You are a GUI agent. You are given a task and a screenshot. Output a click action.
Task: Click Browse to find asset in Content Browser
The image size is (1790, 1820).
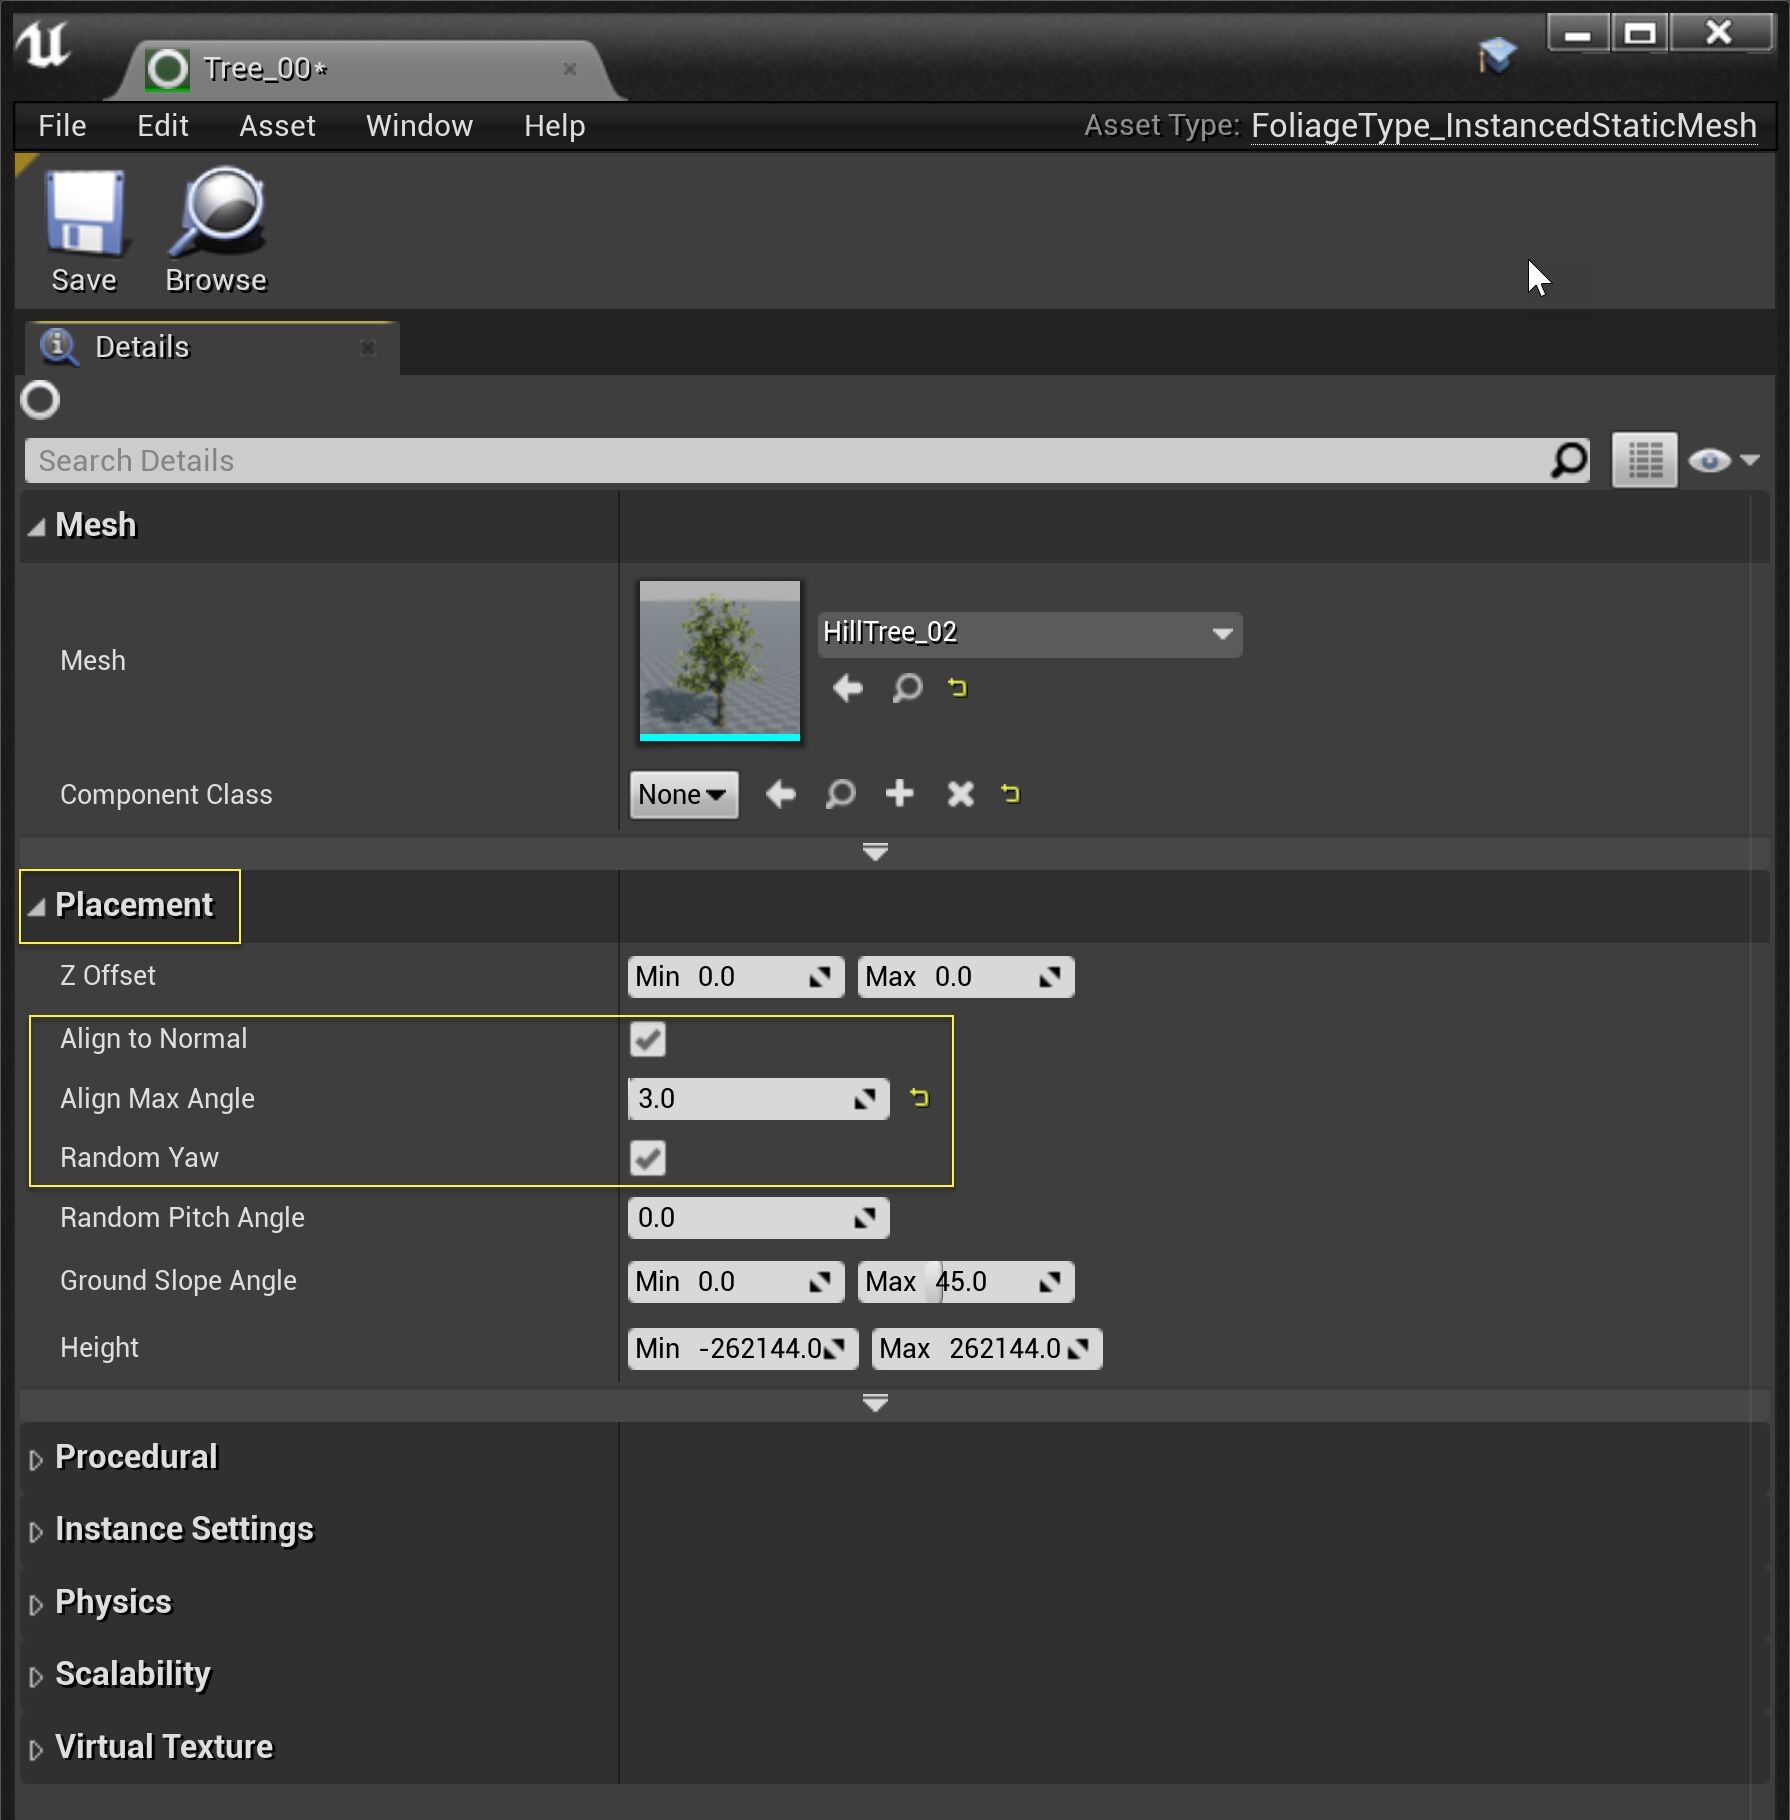[216, 214]
